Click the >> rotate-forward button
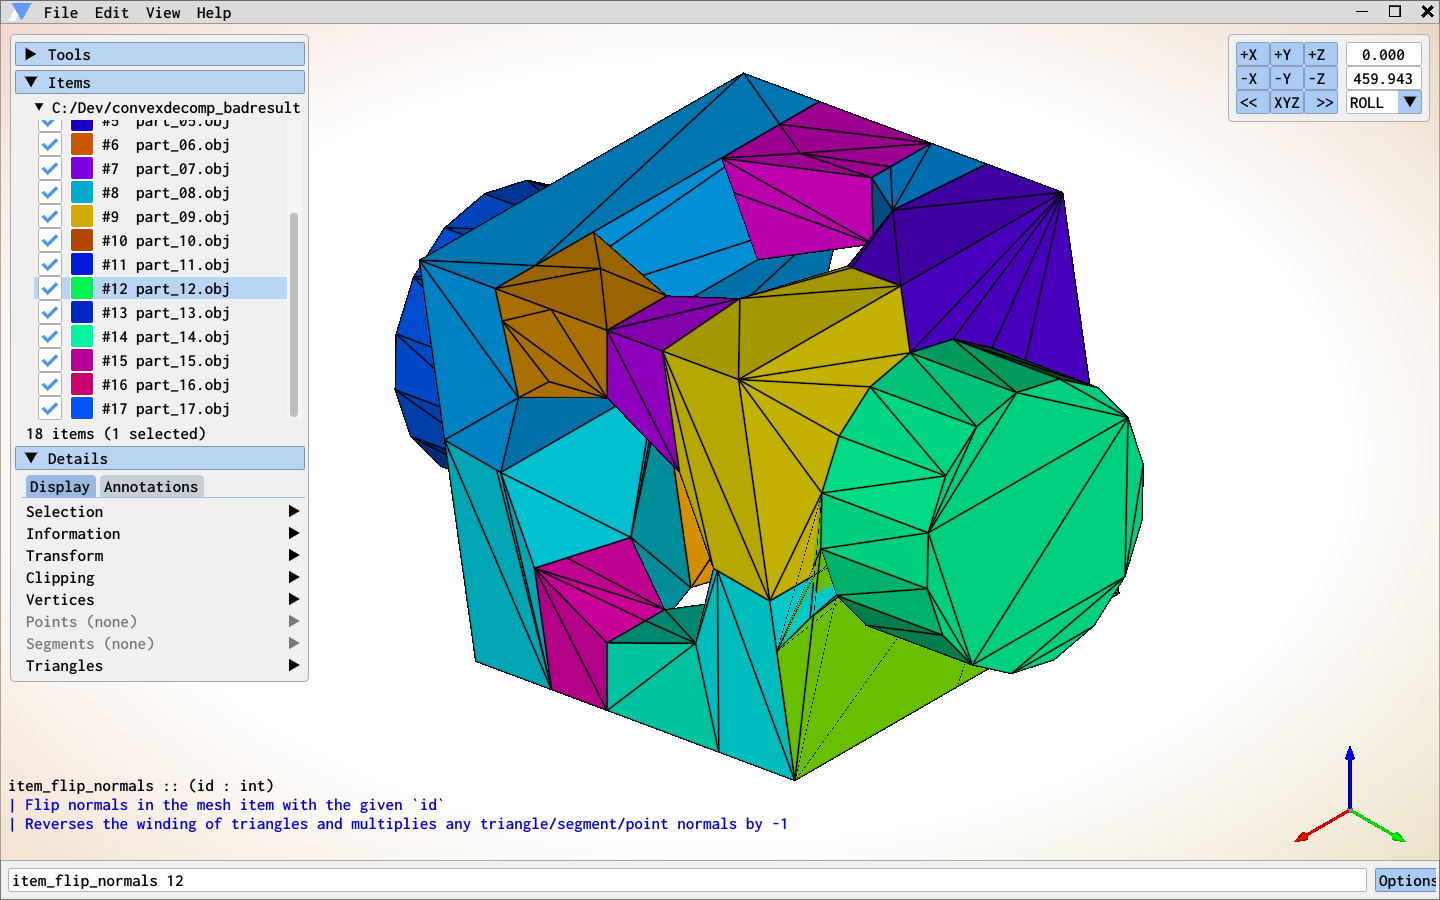Viewport: 1440px width, 900px height. [x=1320, y=103]
